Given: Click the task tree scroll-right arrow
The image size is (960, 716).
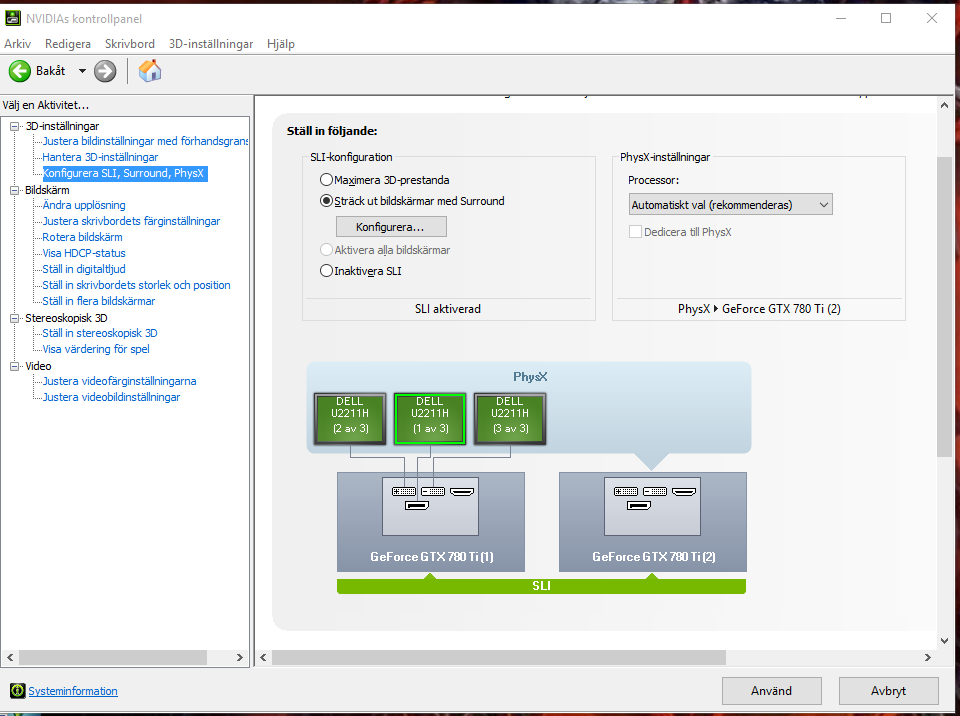Looking at the screenshot, I should pyautogui.click(x=239, y=657).
